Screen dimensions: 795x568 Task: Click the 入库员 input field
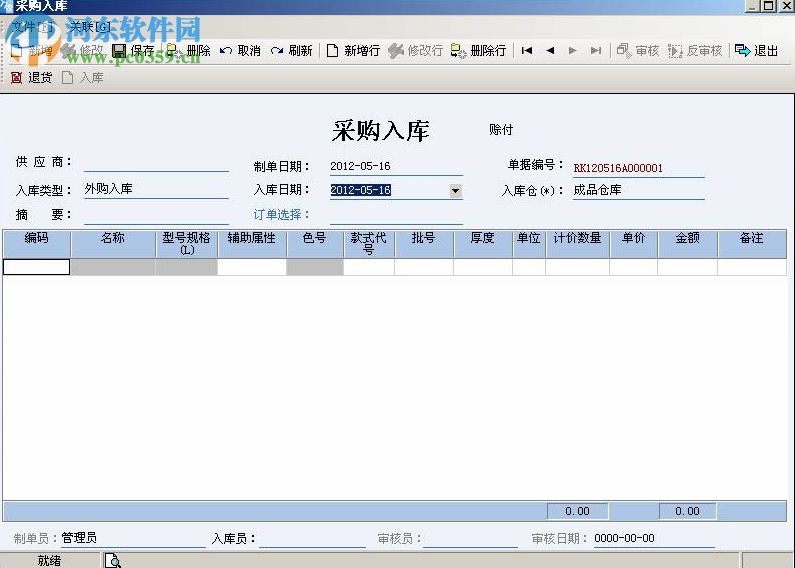click(312, 539)
